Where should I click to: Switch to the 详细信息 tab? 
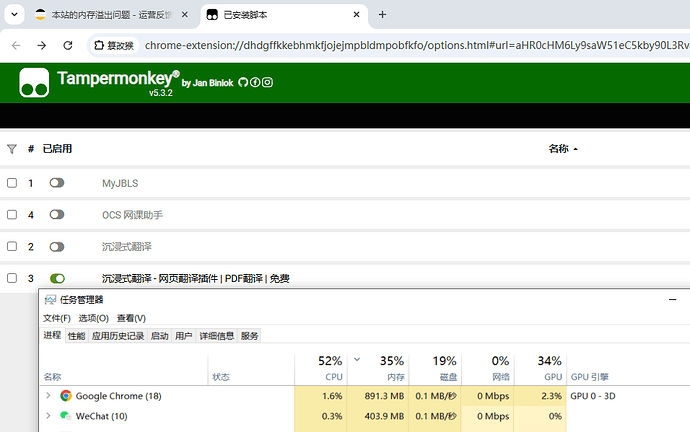pyautogui.click(x=217, y=336)
